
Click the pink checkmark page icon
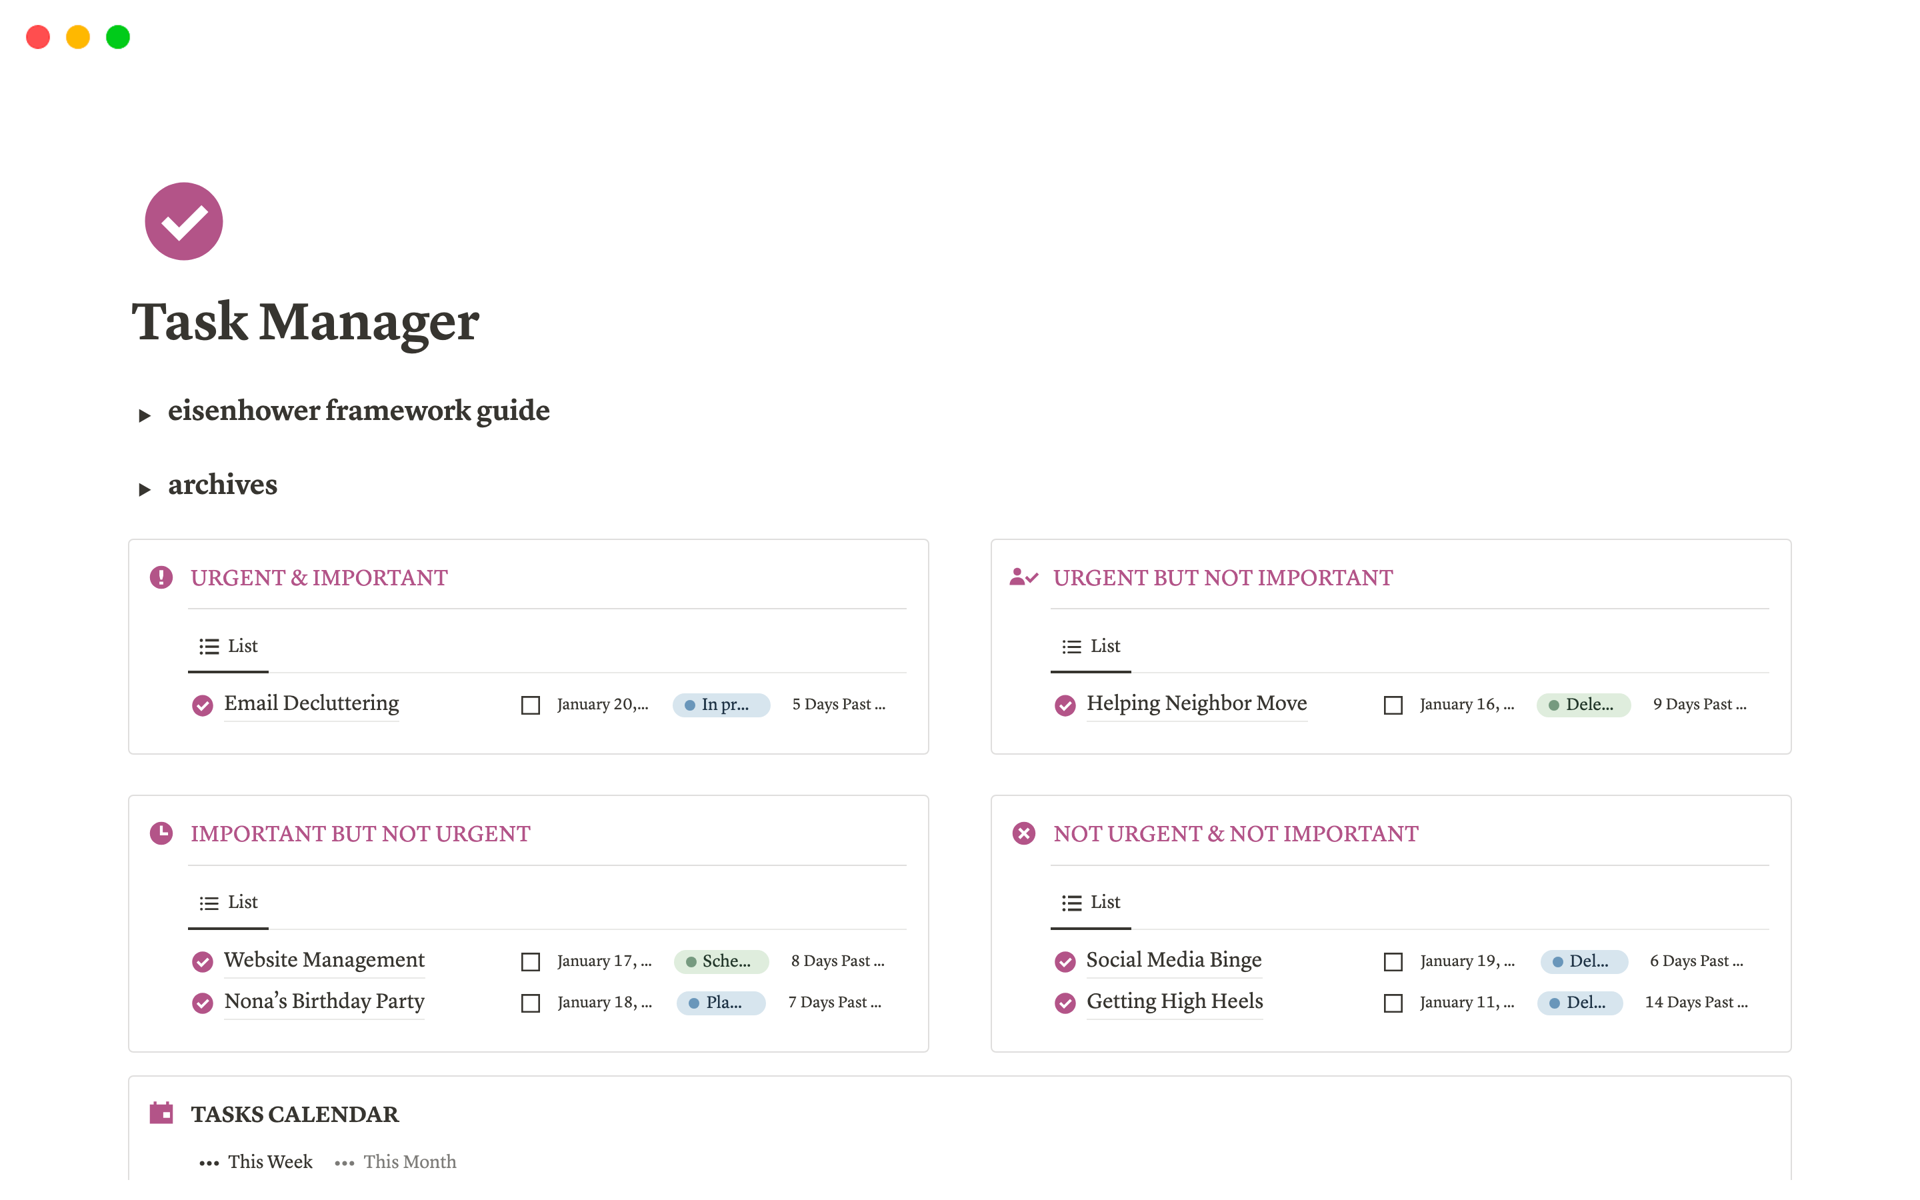tap(183, 220)
